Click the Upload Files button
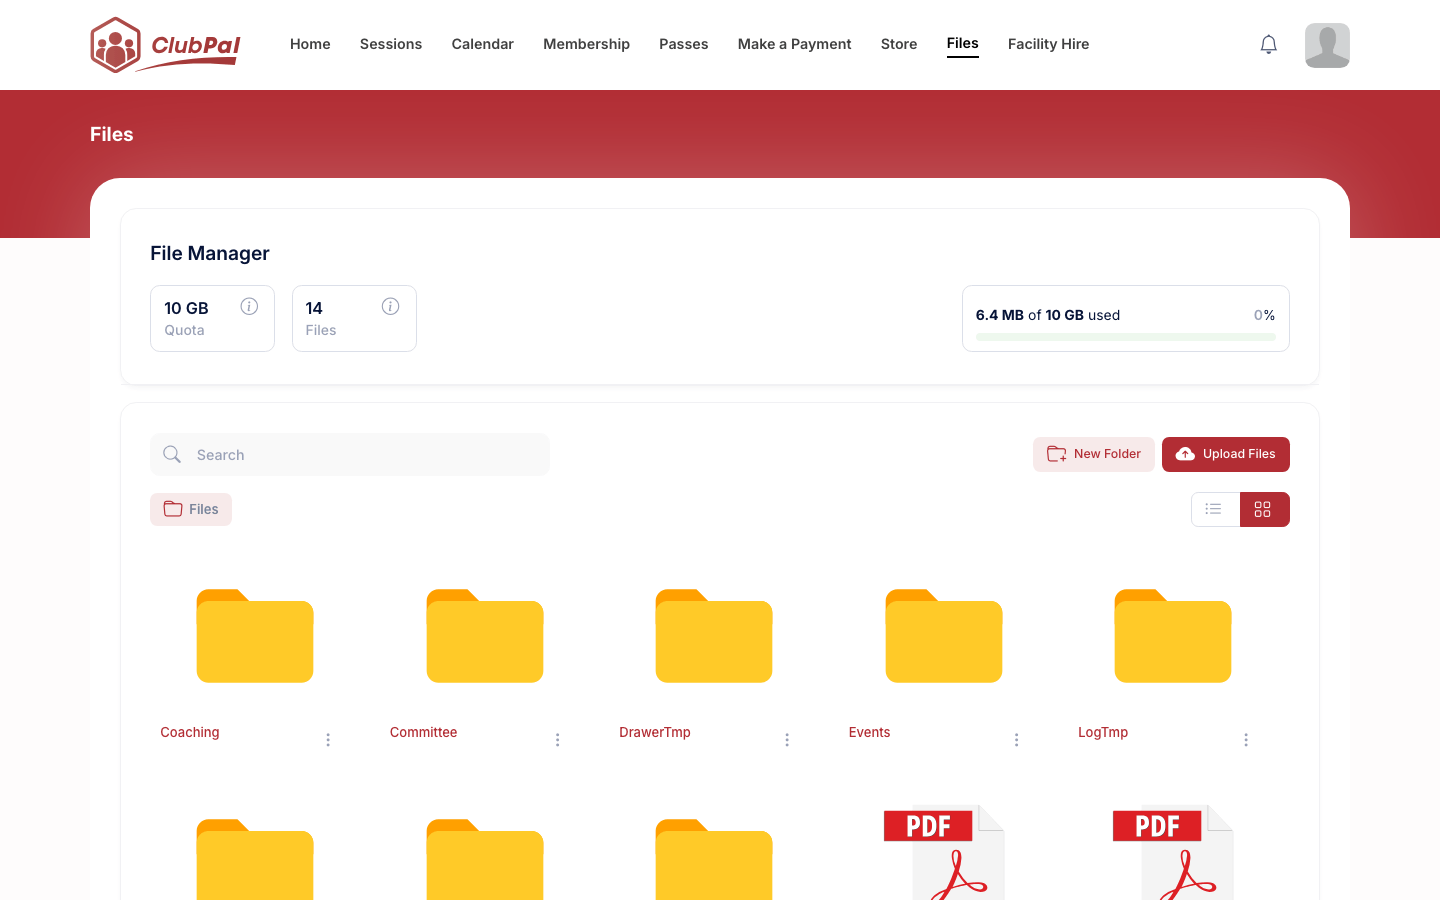1440x900 pixels. pos(1226,454)
